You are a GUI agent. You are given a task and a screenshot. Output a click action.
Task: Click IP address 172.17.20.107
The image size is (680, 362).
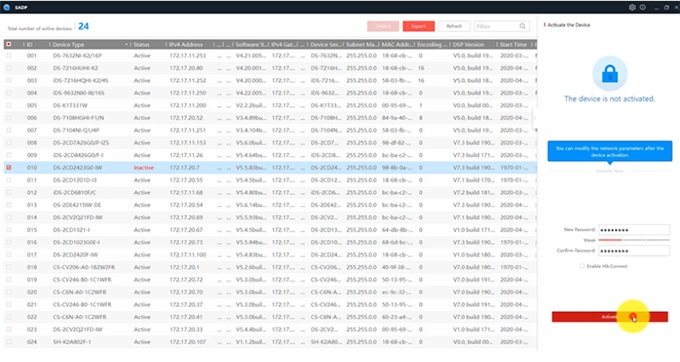188,342
